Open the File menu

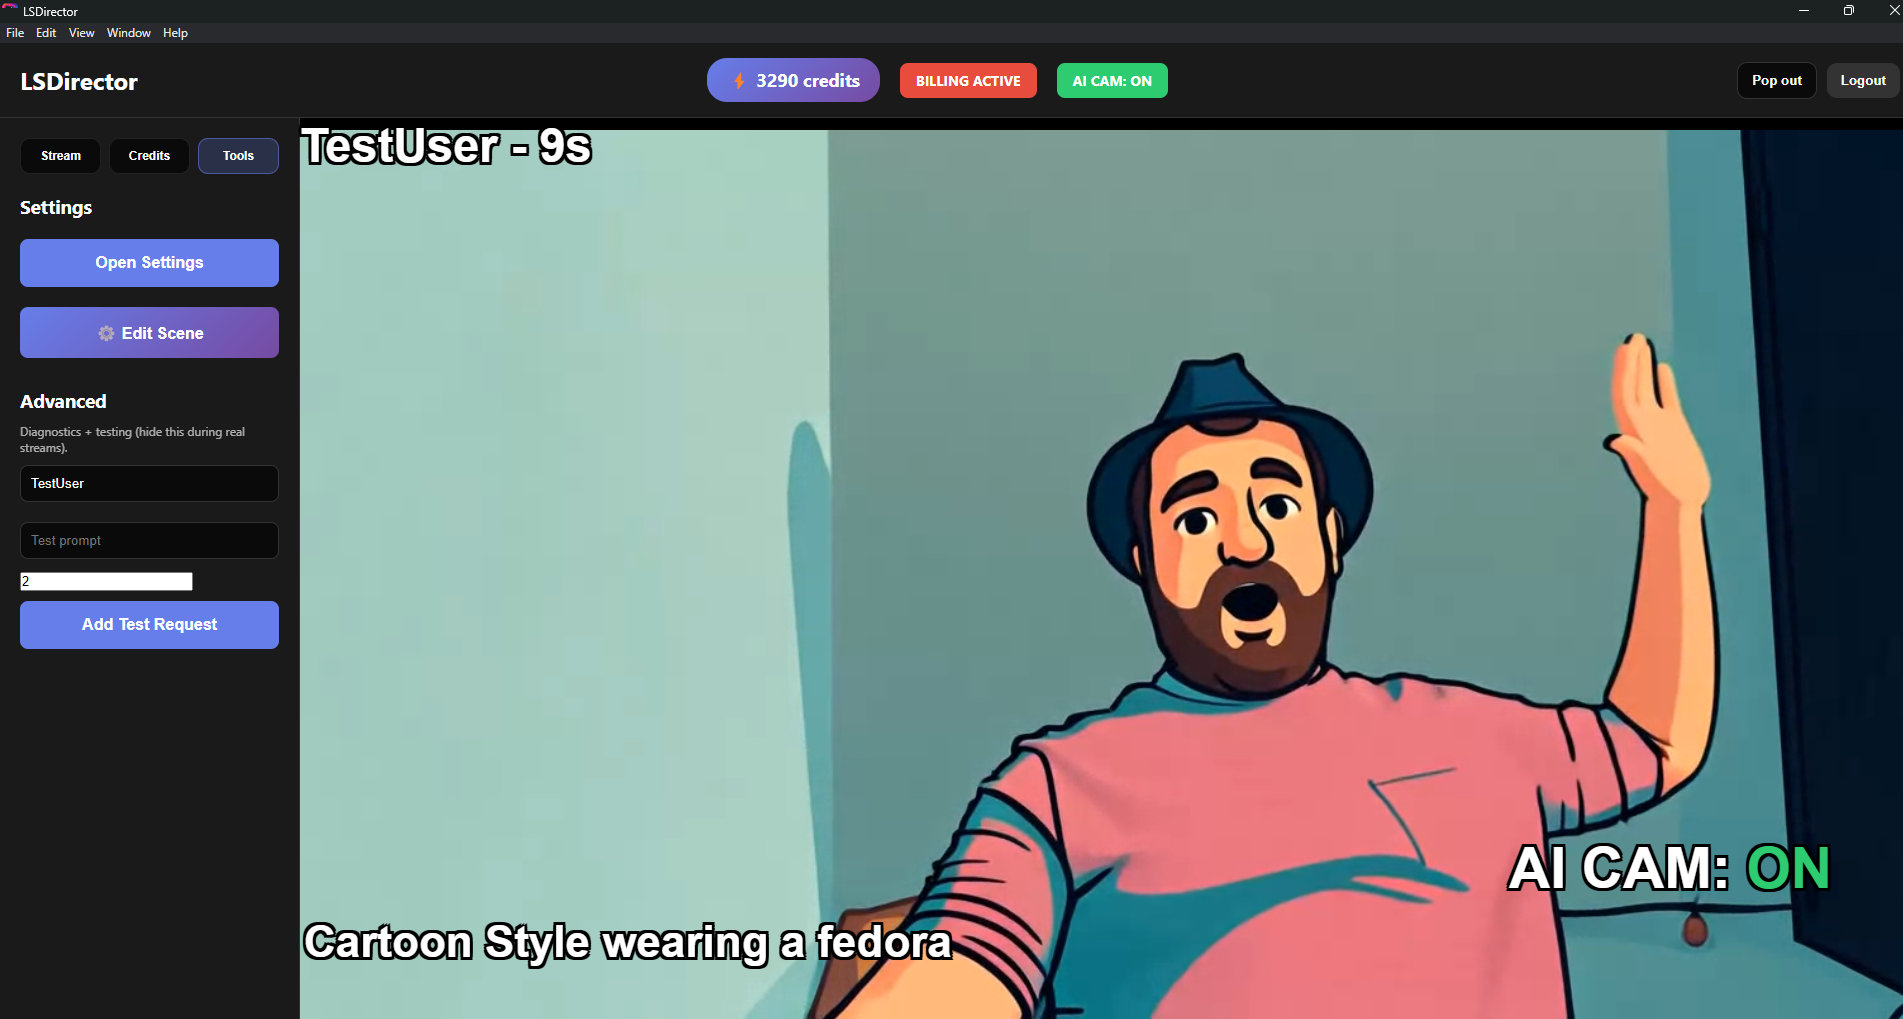coord(15,33)
